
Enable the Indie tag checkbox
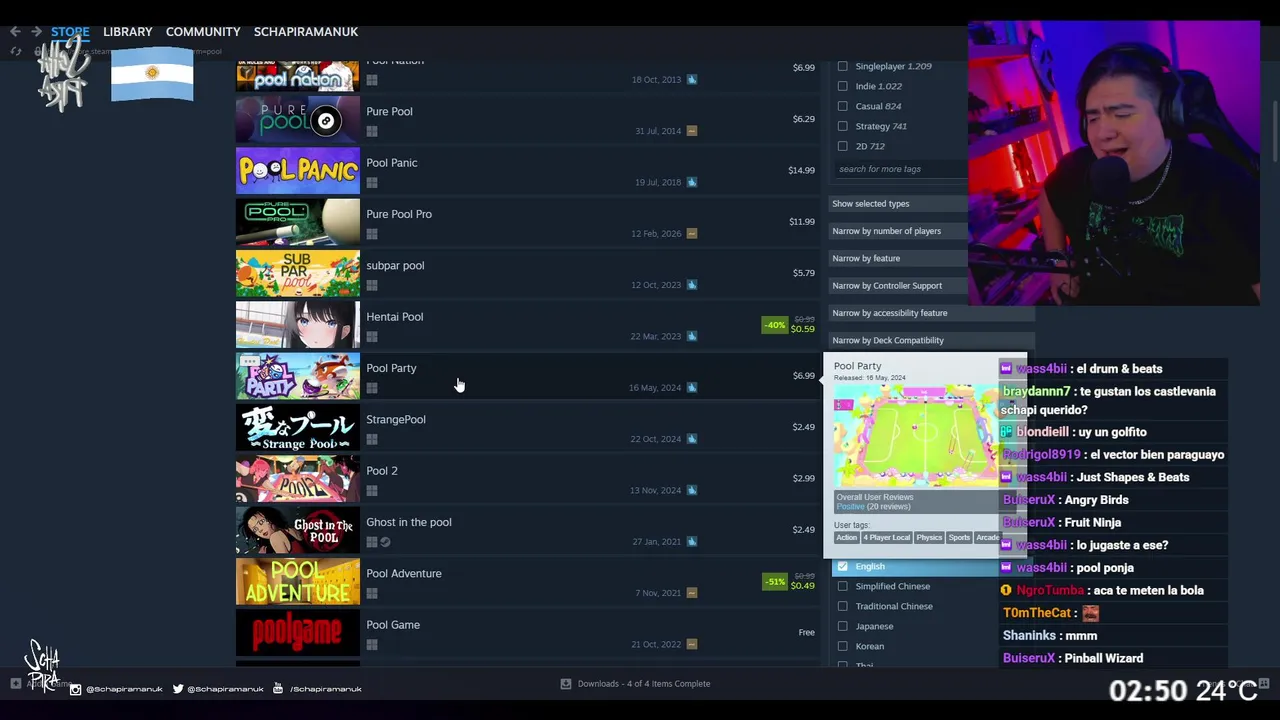[843, 86]
